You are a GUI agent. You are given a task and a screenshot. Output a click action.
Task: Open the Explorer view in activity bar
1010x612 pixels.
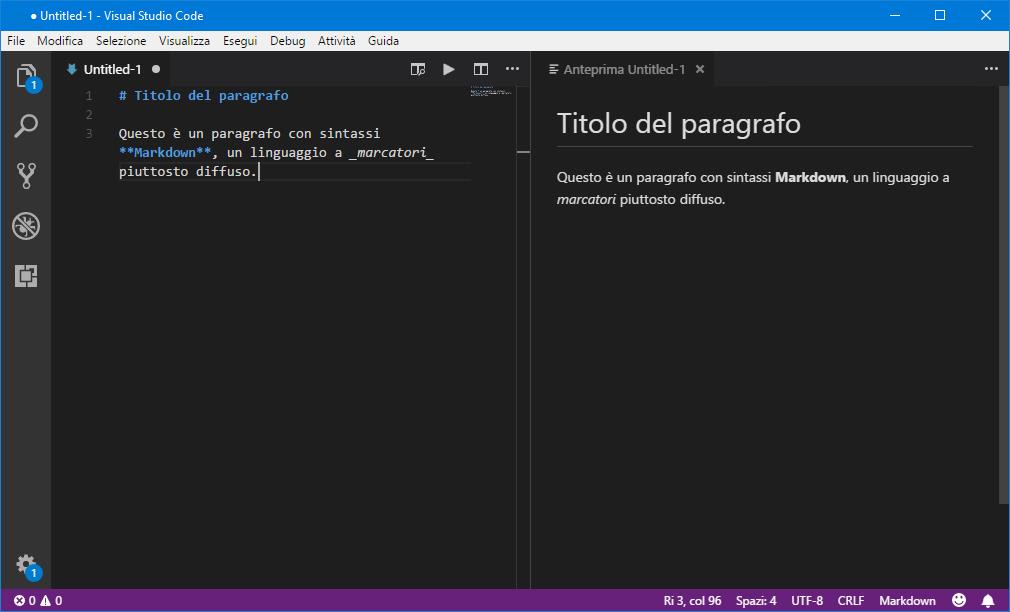pyautogui.click(x=26, y=77)
